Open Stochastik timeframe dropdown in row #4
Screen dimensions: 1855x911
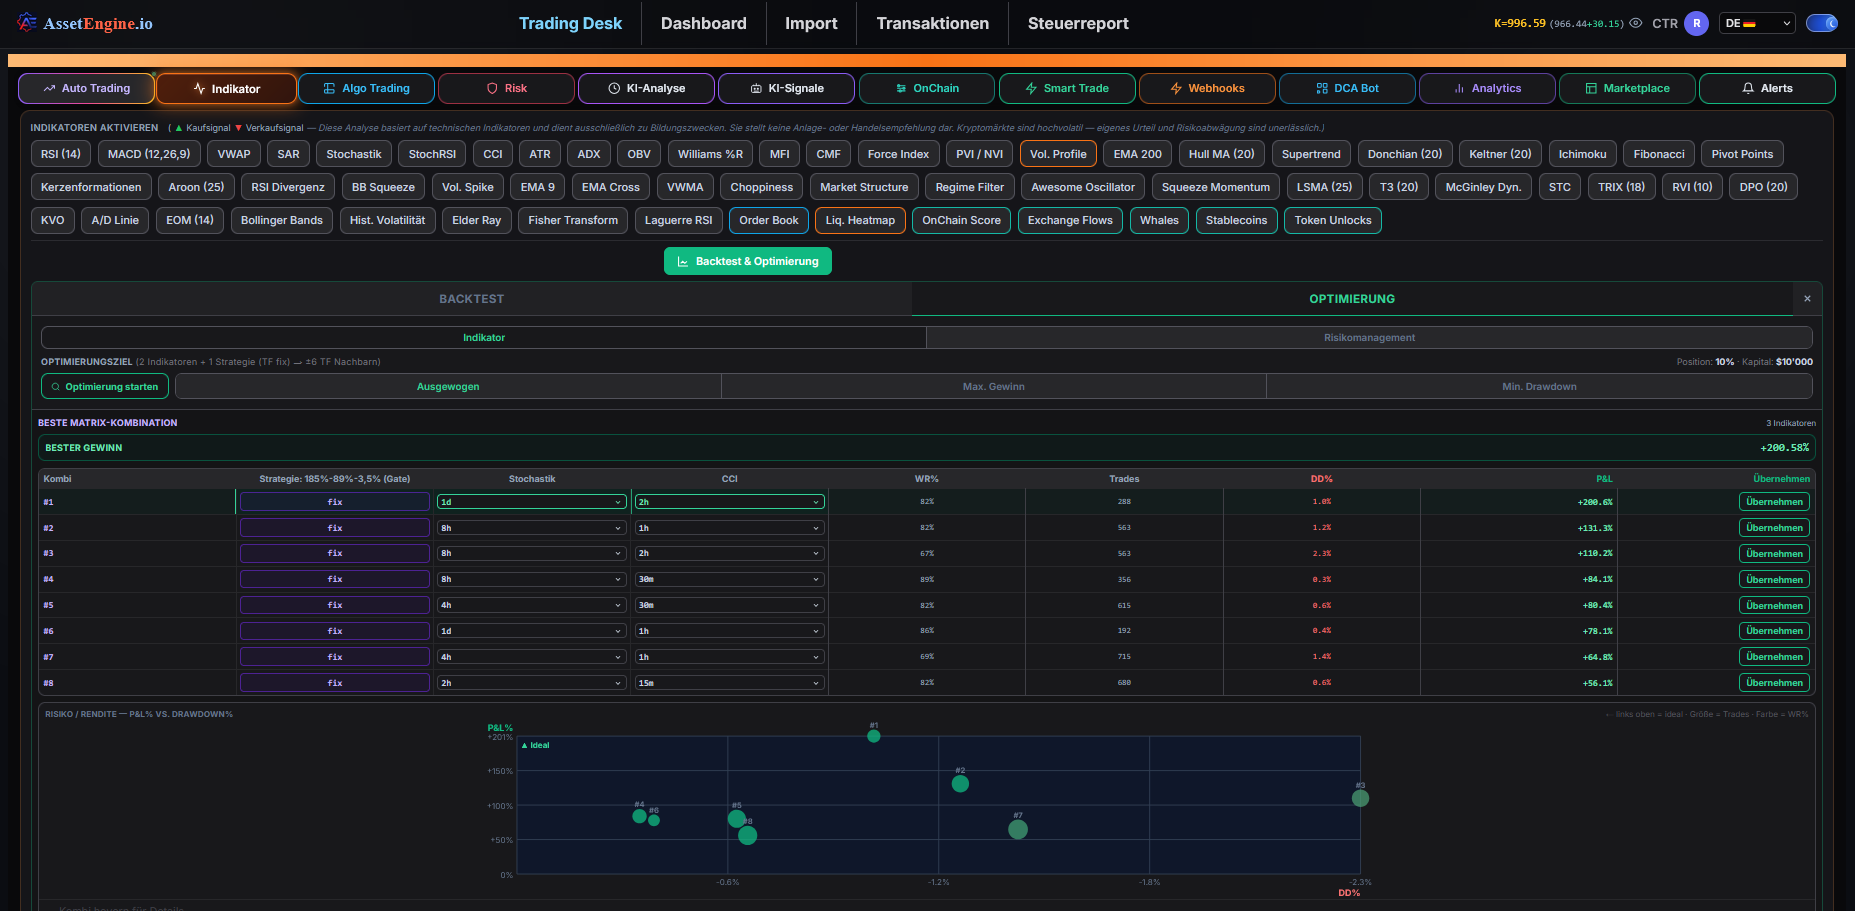pos(532,579)
